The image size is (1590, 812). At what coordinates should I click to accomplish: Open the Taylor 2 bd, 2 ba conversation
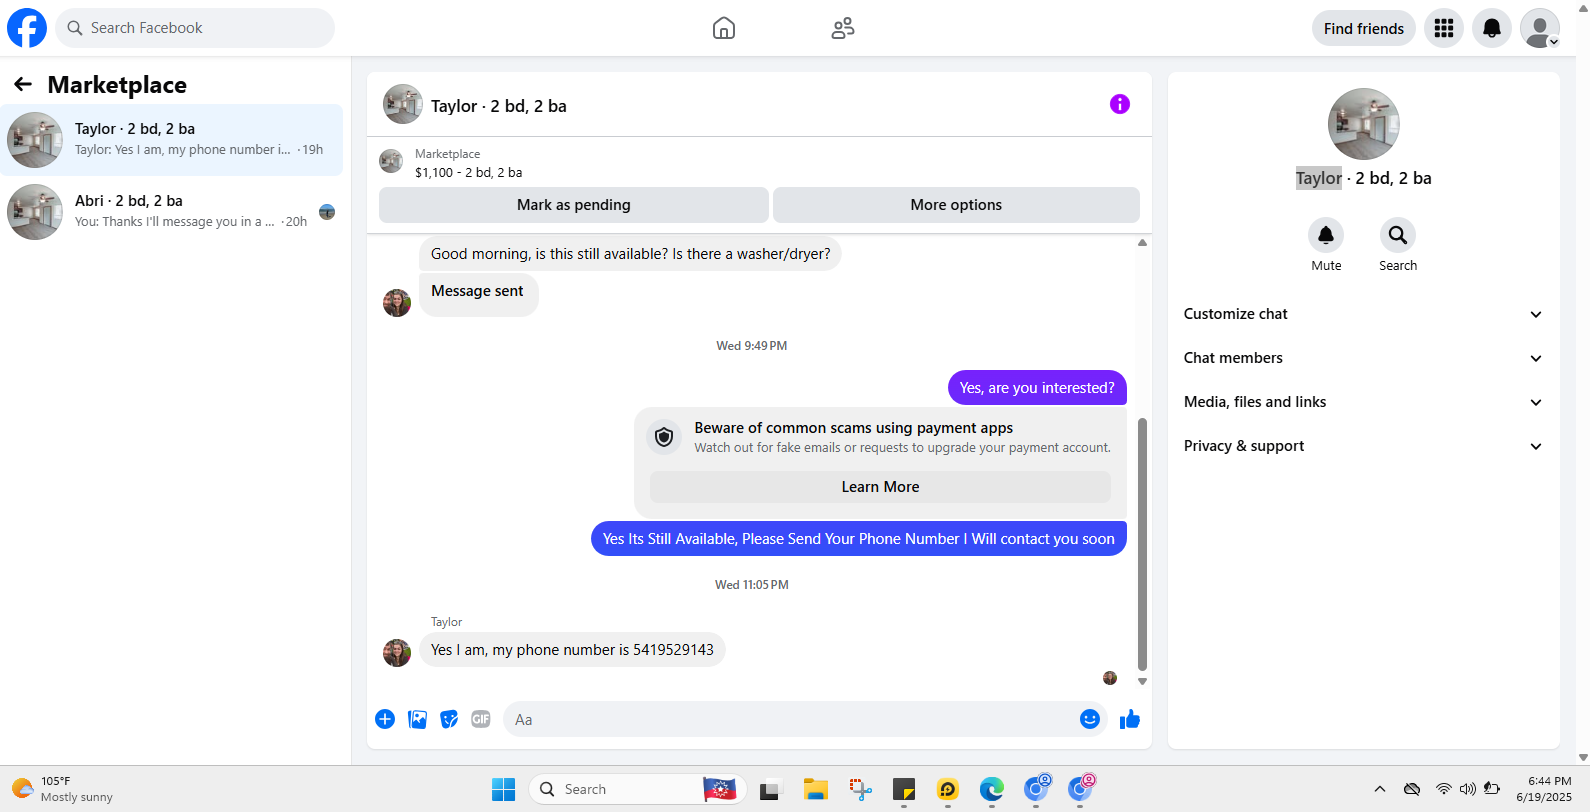click(x=171, y=140)
